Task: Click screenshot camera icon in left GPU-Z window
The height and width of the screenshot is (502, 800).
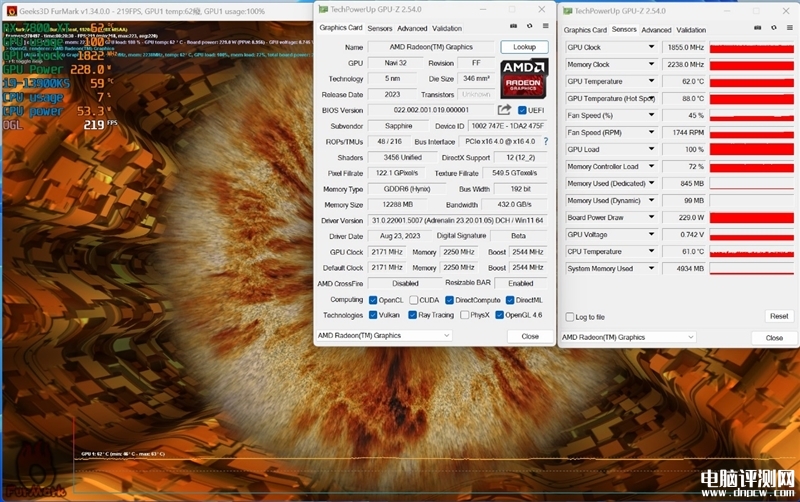Action: pos(513,26)
